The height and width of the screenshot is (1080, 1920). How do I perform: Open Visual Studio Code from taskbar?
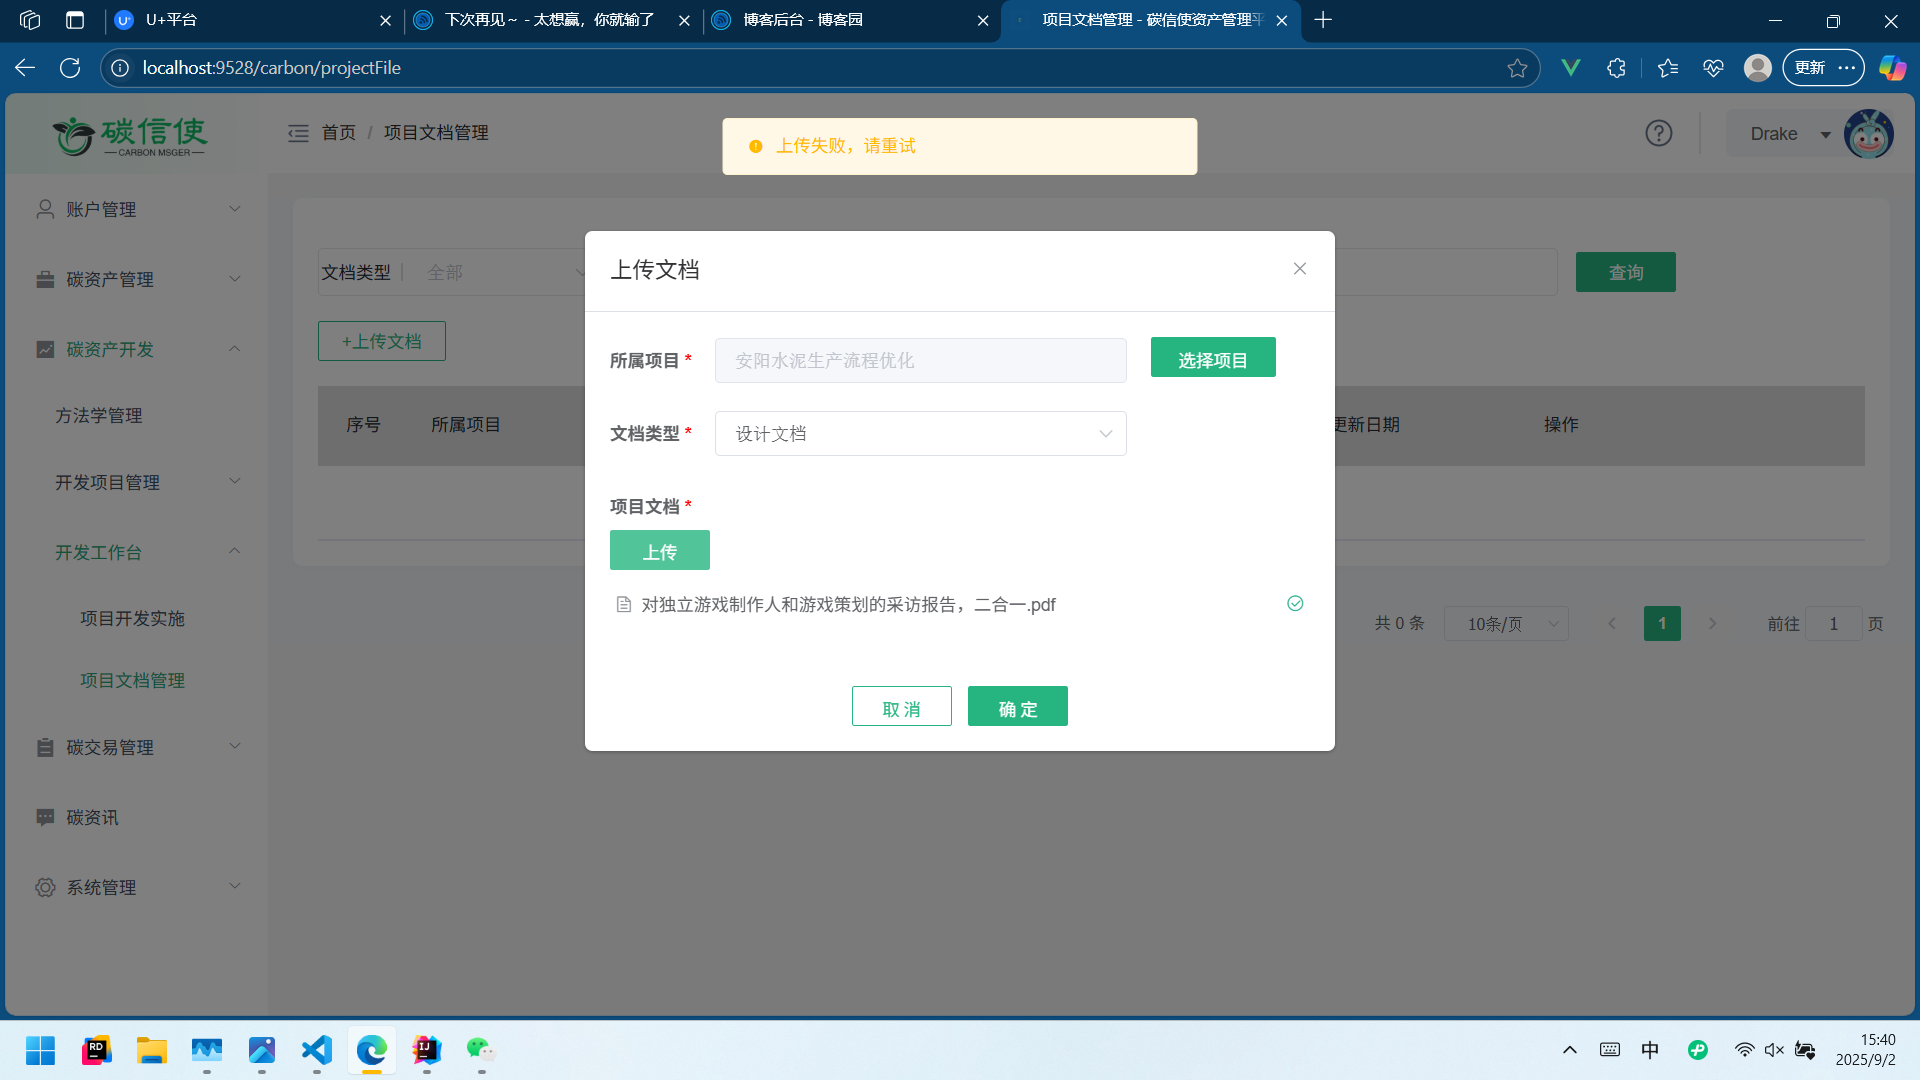[317, 1050]
